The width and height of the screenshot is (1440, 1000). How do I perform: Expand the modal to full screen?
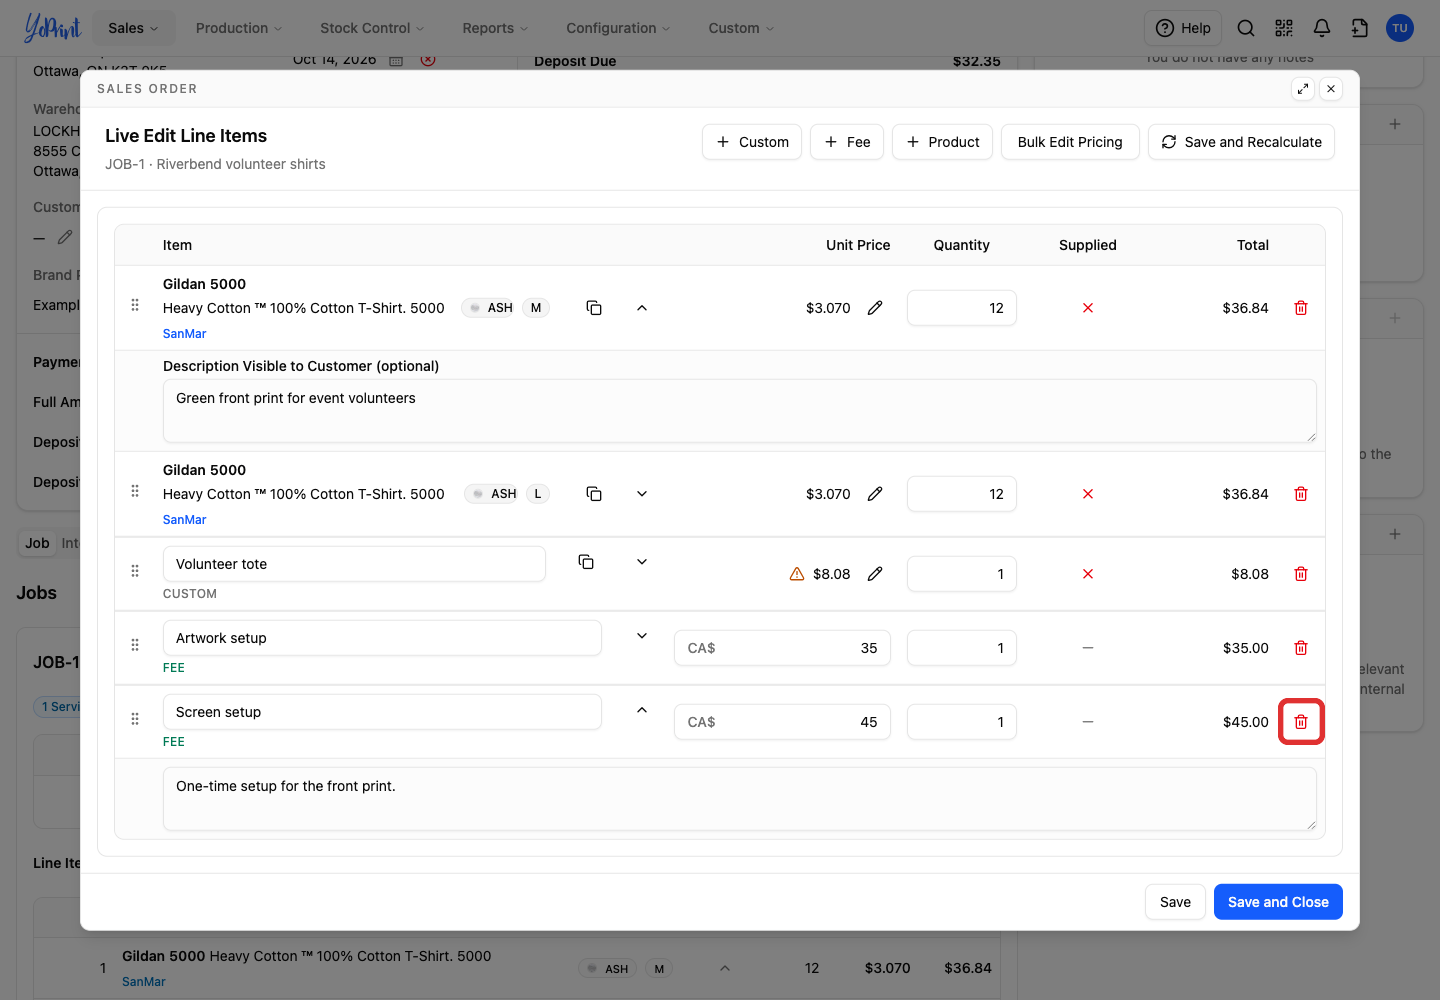[1303, 89]
